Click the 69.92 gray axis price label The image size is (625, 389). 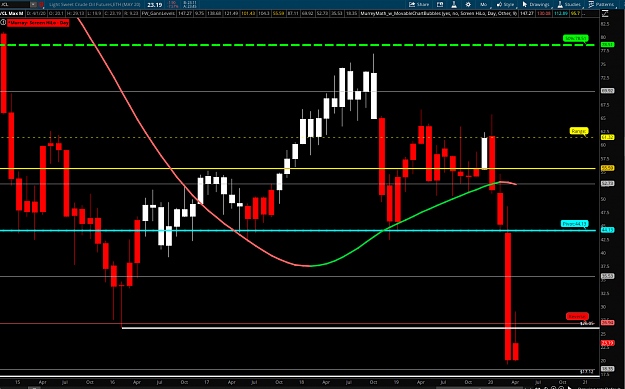point(607,91)
